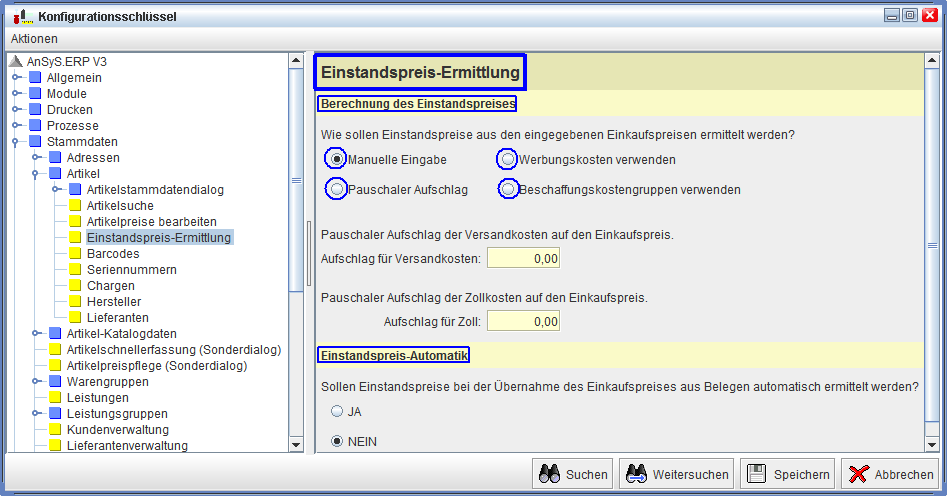Choose Werbungskosten verwenden radio button
This screenshot has width=947, height=496.
508,159
